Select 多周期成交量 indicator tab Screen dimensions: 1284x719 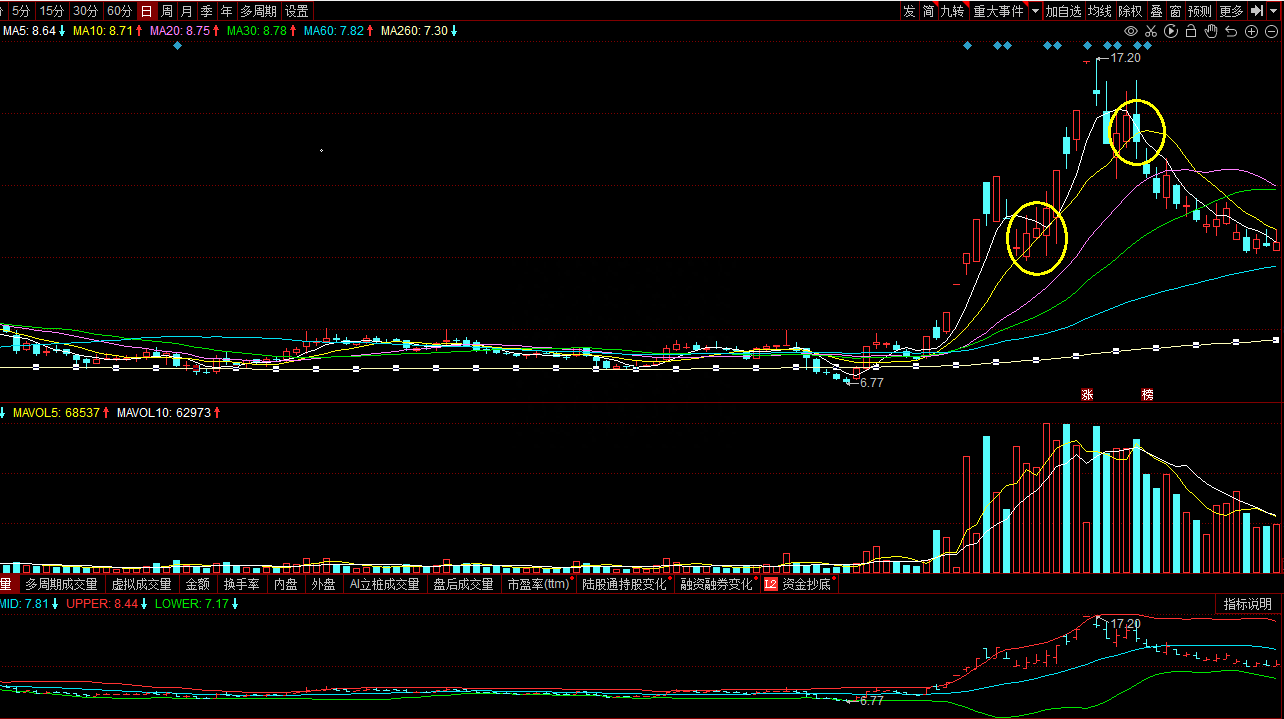tap(62, 584)
